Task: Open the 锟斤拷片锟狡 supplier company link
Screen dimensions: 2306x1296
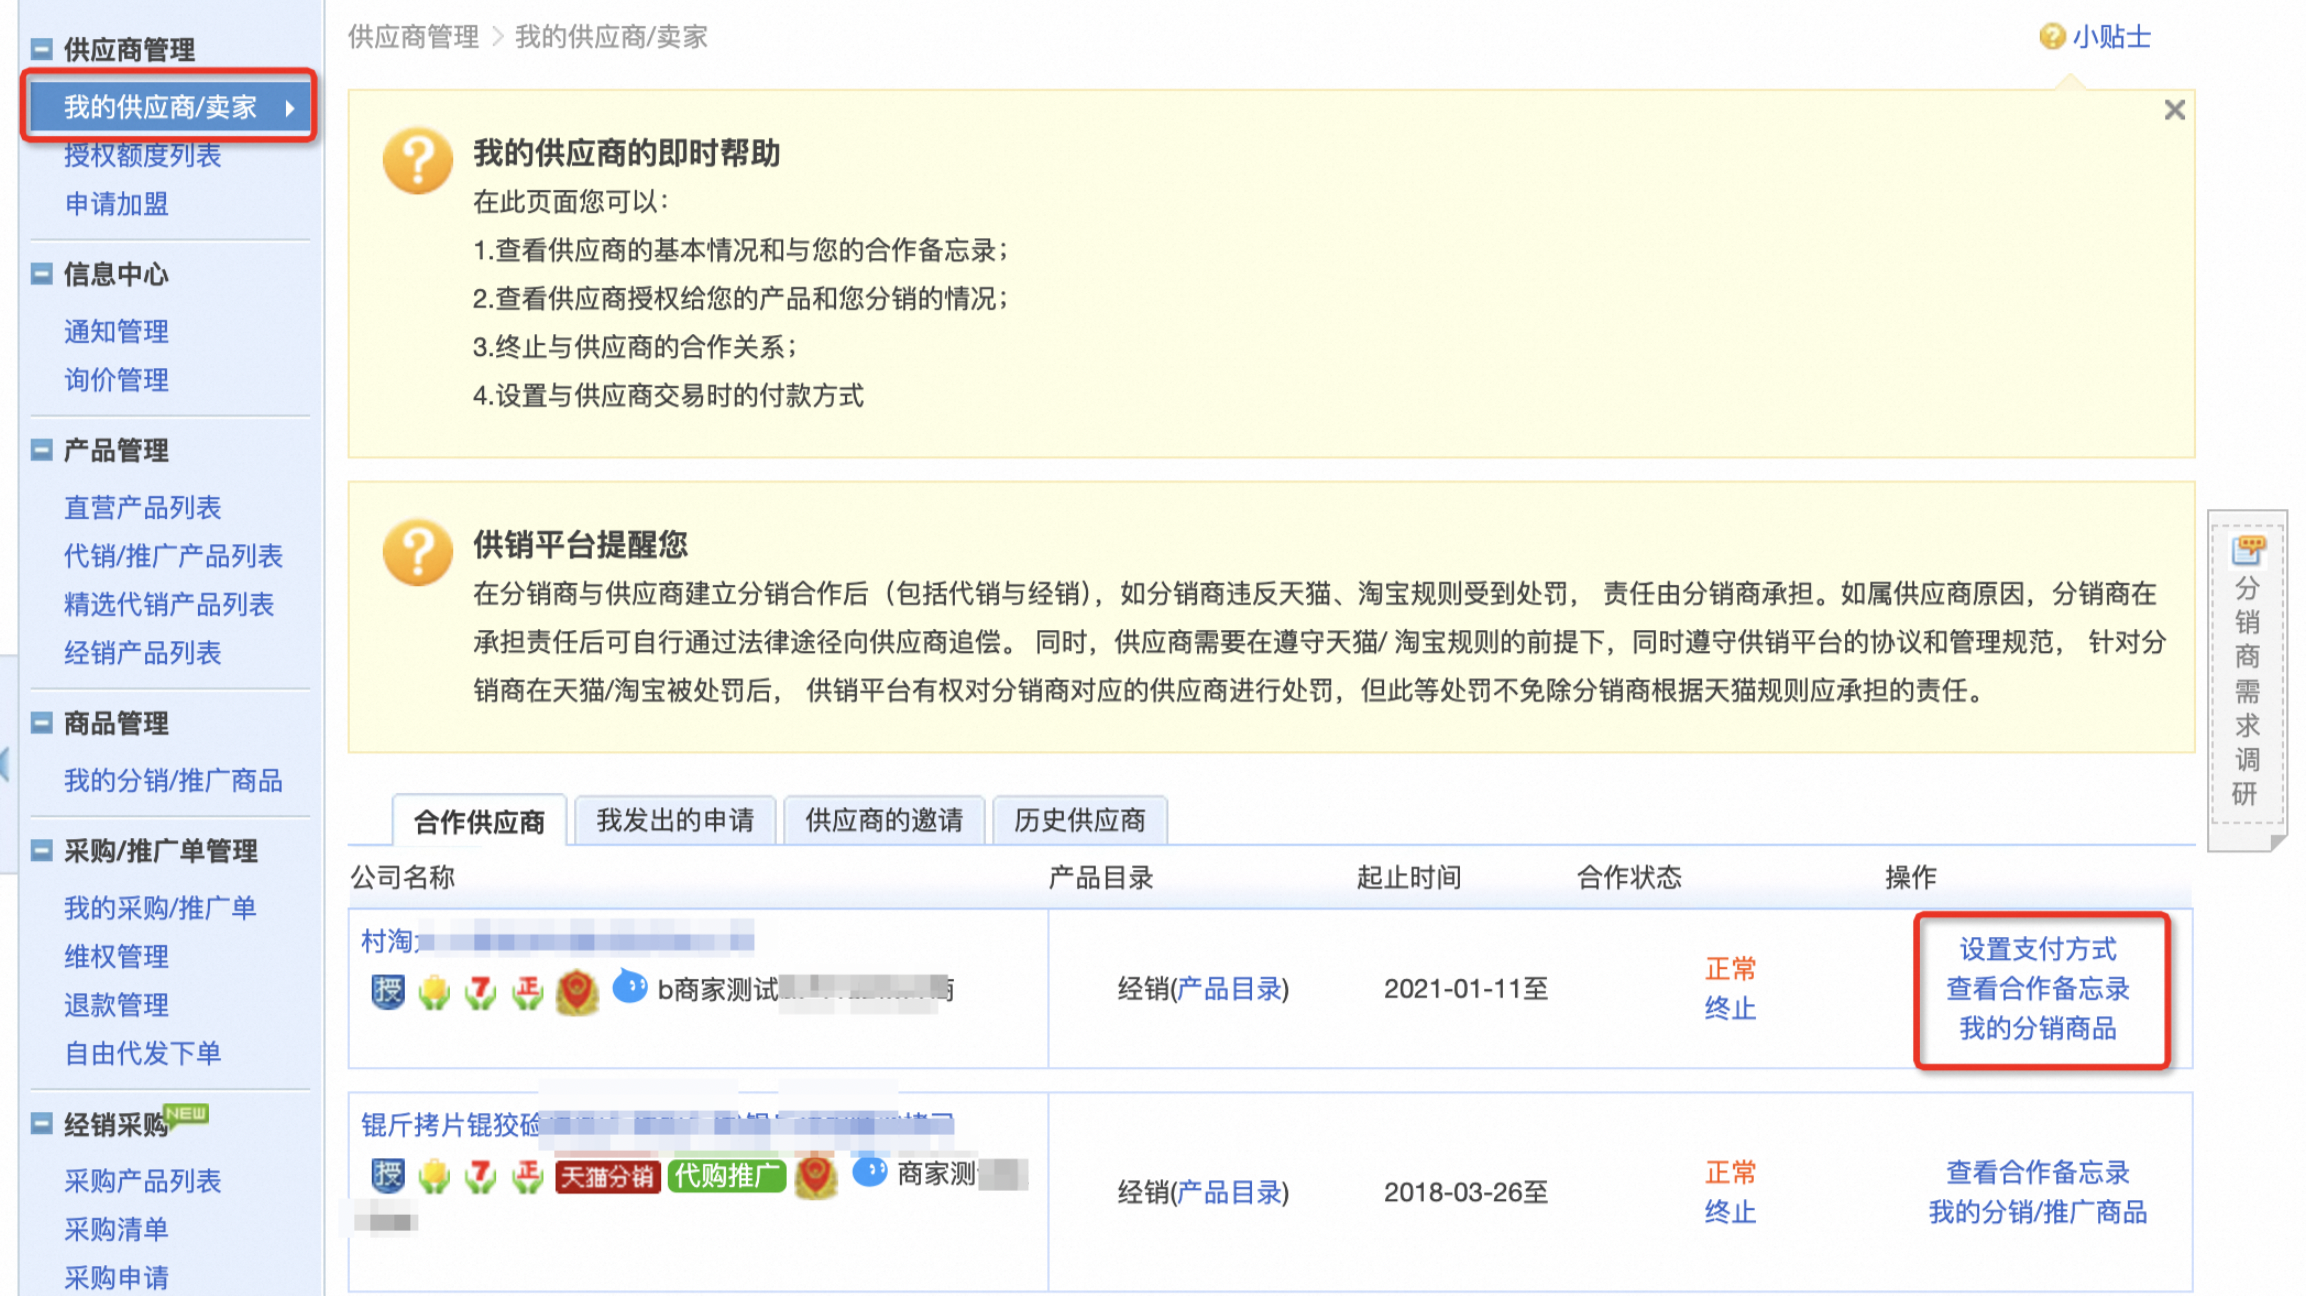Action: (x=657, y=1124)
